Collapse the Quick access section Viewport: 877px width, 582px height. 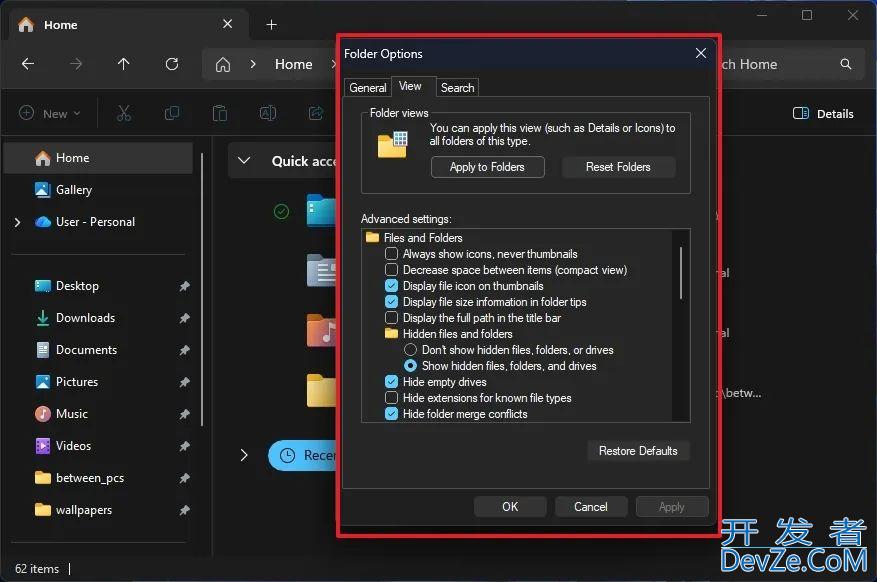[x=245, y=161]
